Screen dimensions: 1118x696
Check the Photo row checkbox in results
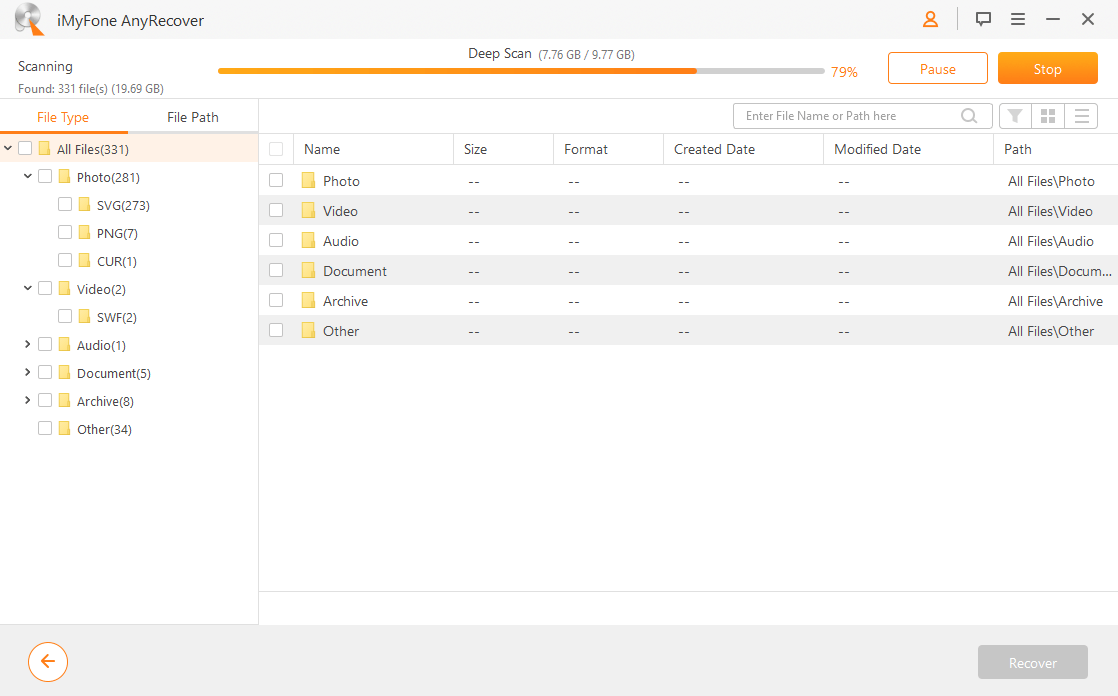click(x=277, y=180)
